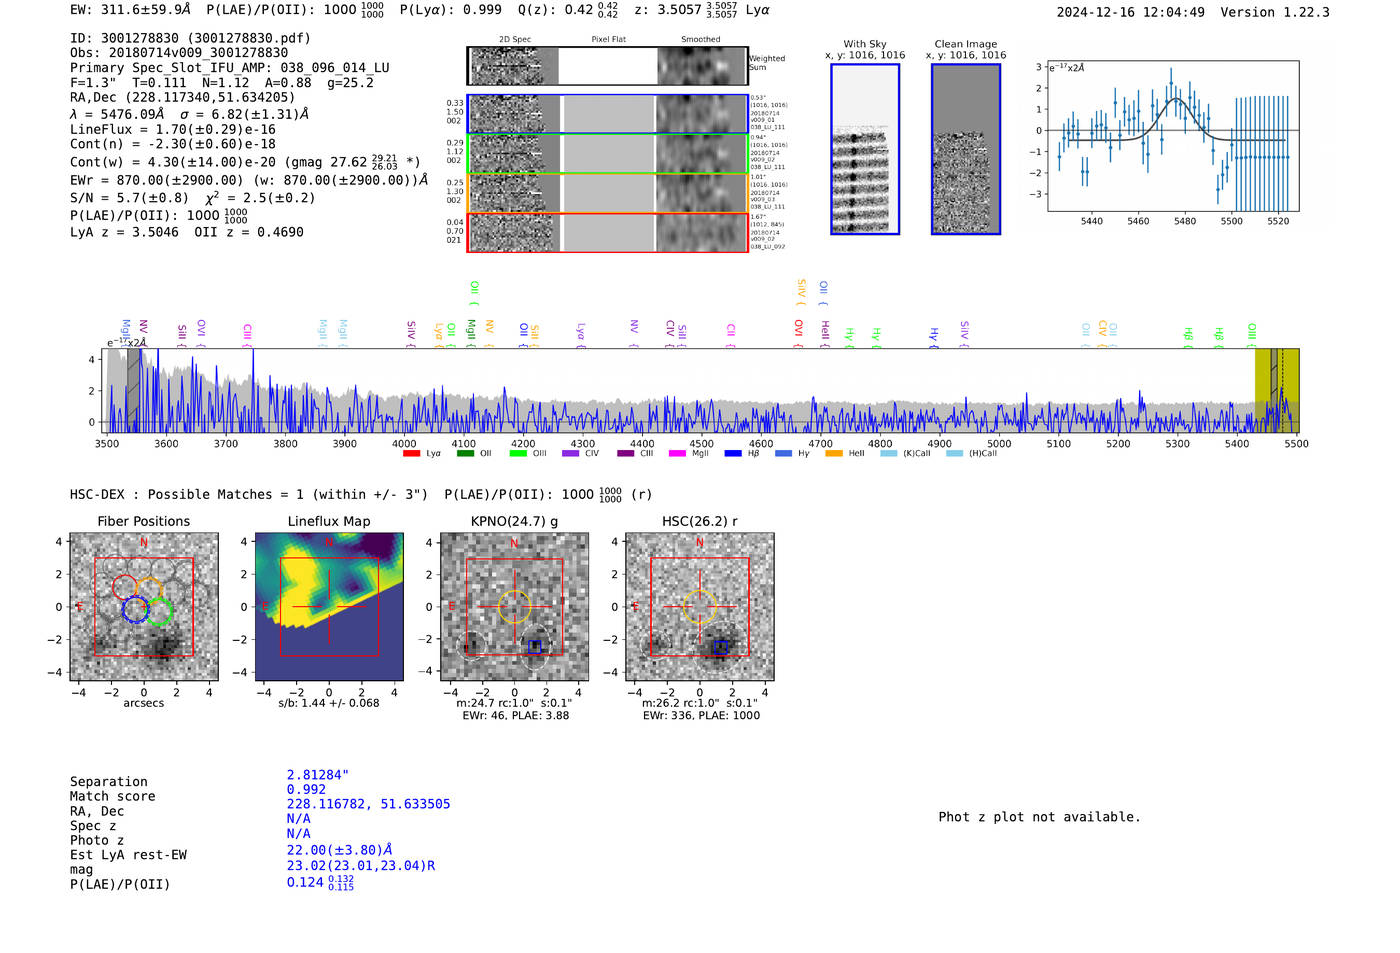The height and width of the screenshot is (953, 1400).
Task: Click the λ = 5476.09Å line
Action: pyautogui.click(x=190, y=114)
